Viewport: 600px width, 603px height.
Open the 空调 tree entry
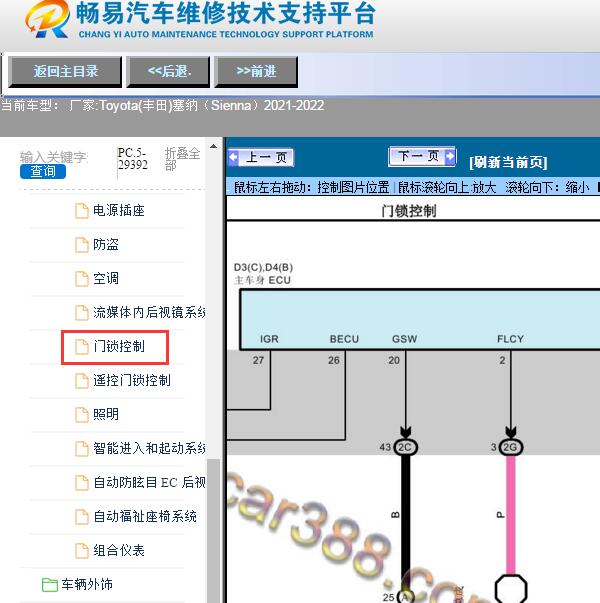(106, 278)
